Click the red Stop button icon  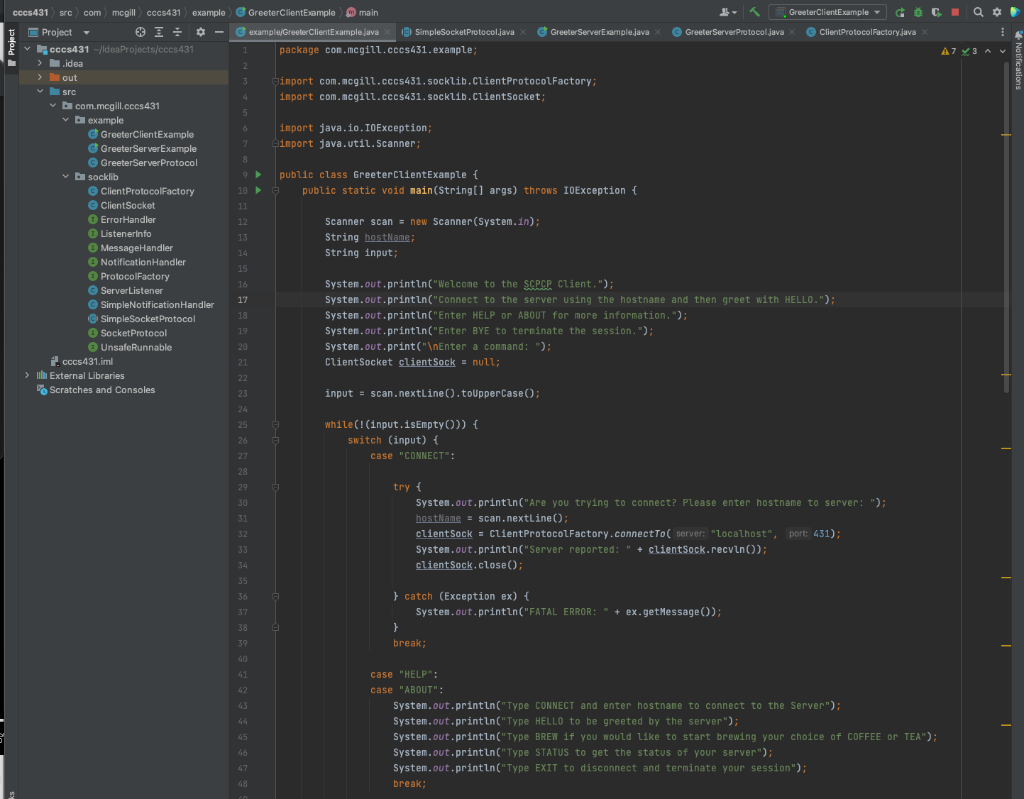tap(957, 12)
